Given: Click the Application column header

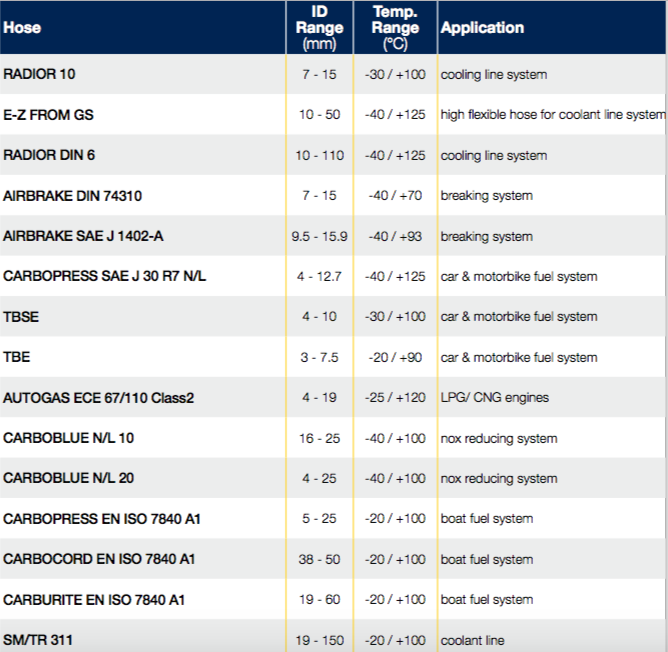Looking at the screenshot, I should pos(482,28).
